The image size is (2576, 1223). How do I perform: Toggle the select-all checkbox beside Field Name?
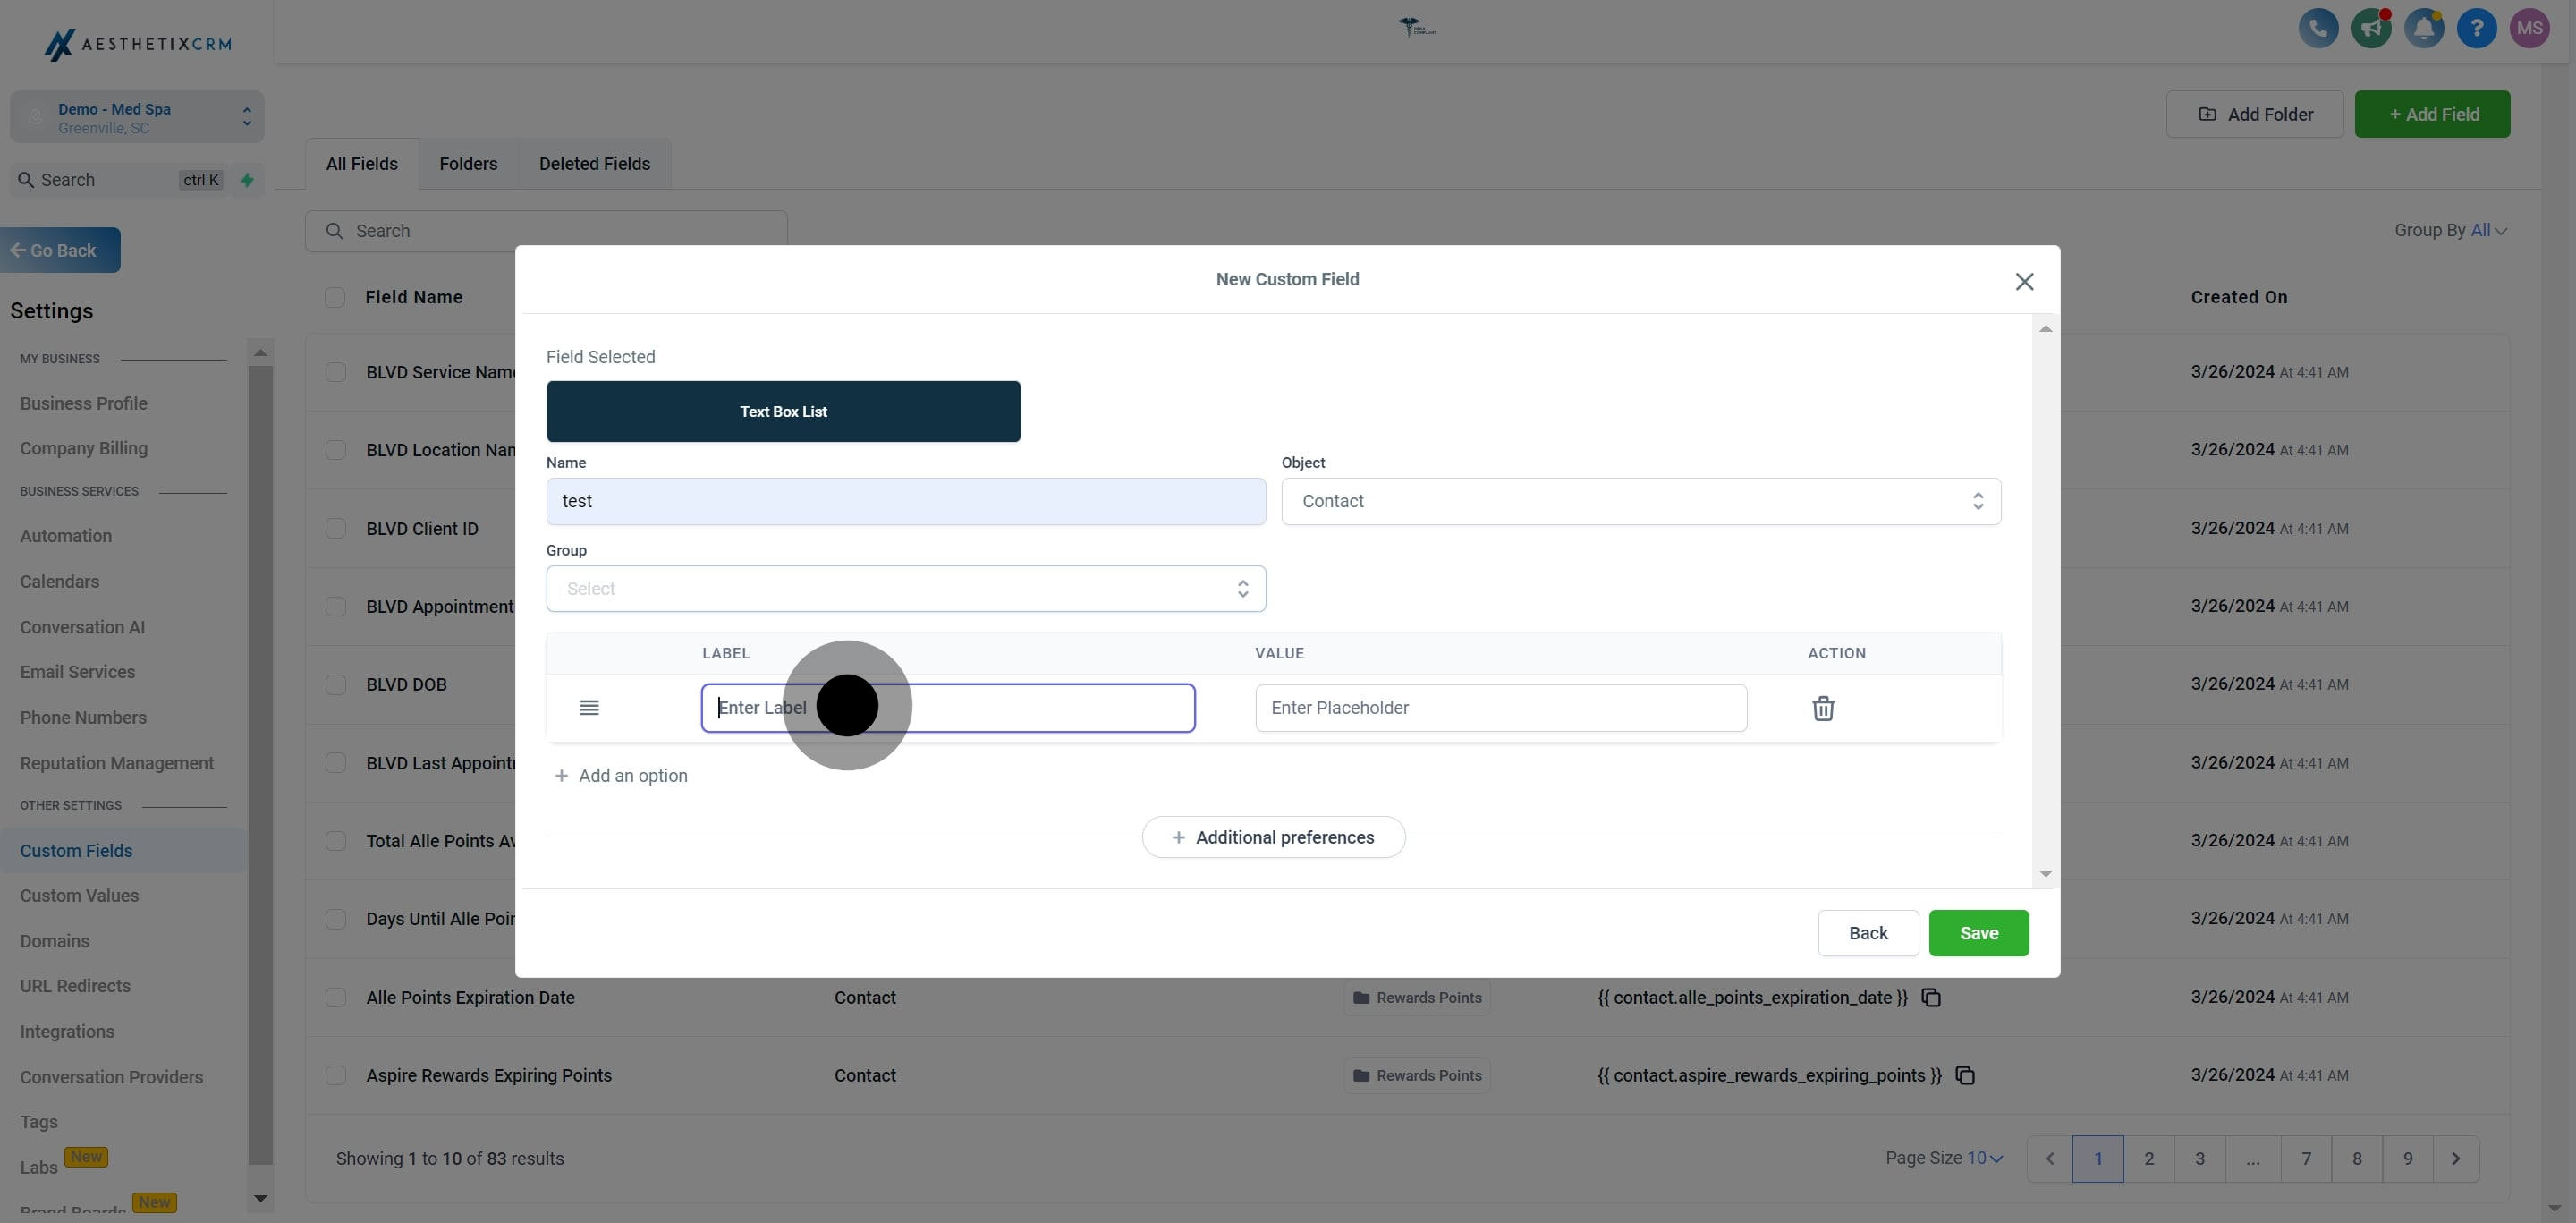click(335, 298)
